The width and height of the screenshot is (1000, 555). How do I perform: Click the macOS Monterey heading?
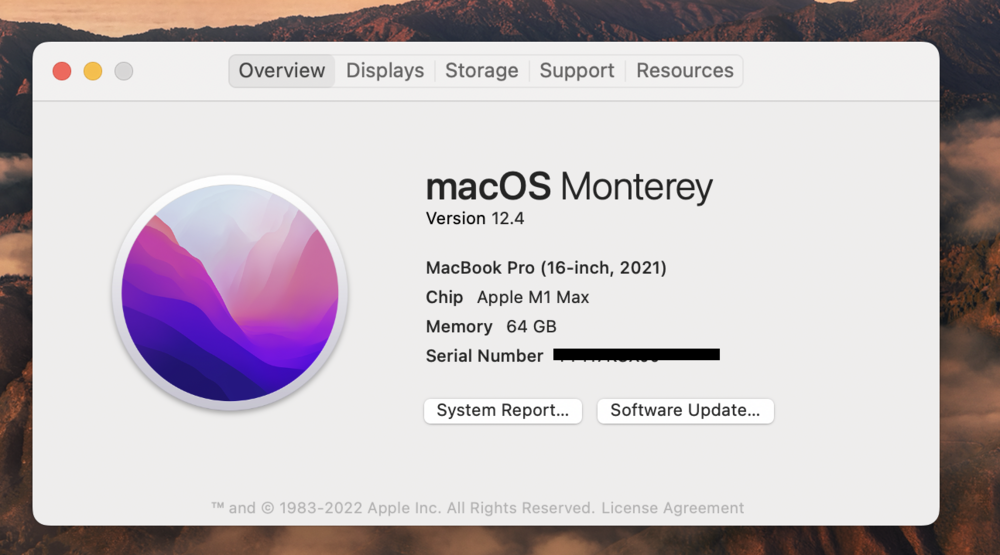tap(569, 187)
